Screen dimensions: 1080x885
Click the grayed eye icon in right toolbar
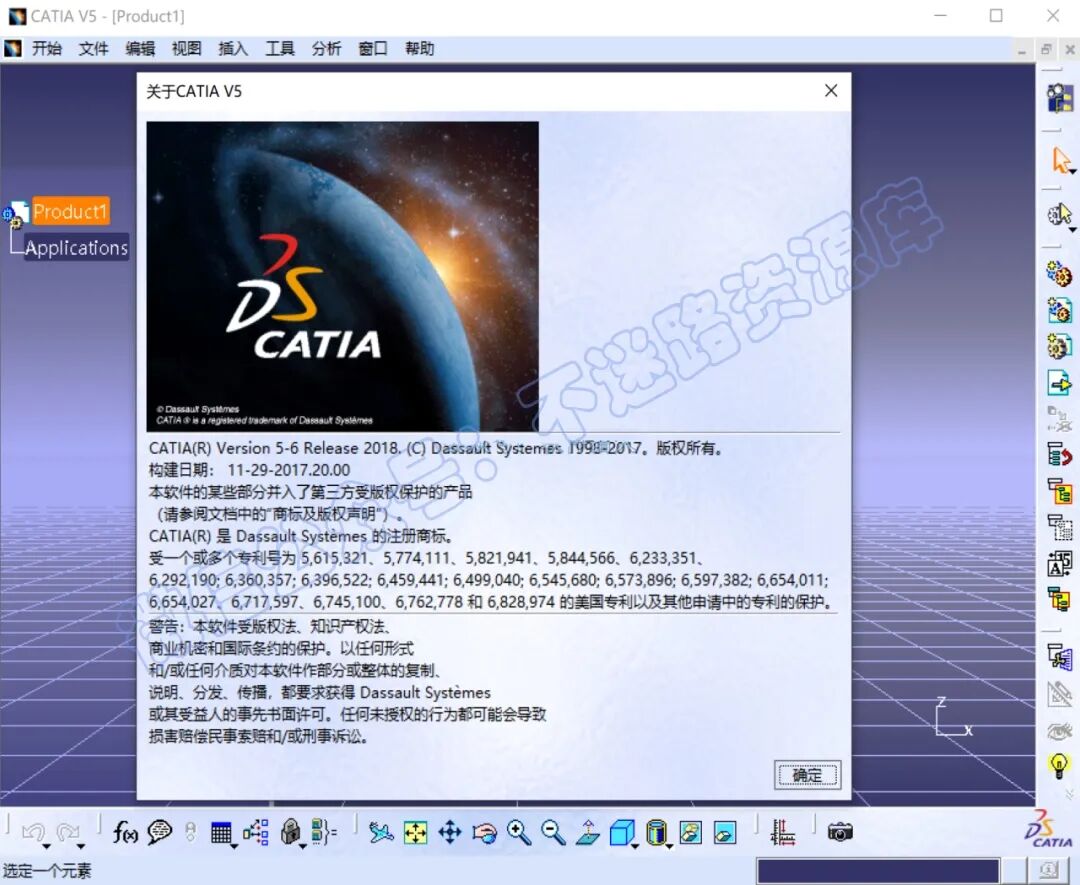(1059, 730)
